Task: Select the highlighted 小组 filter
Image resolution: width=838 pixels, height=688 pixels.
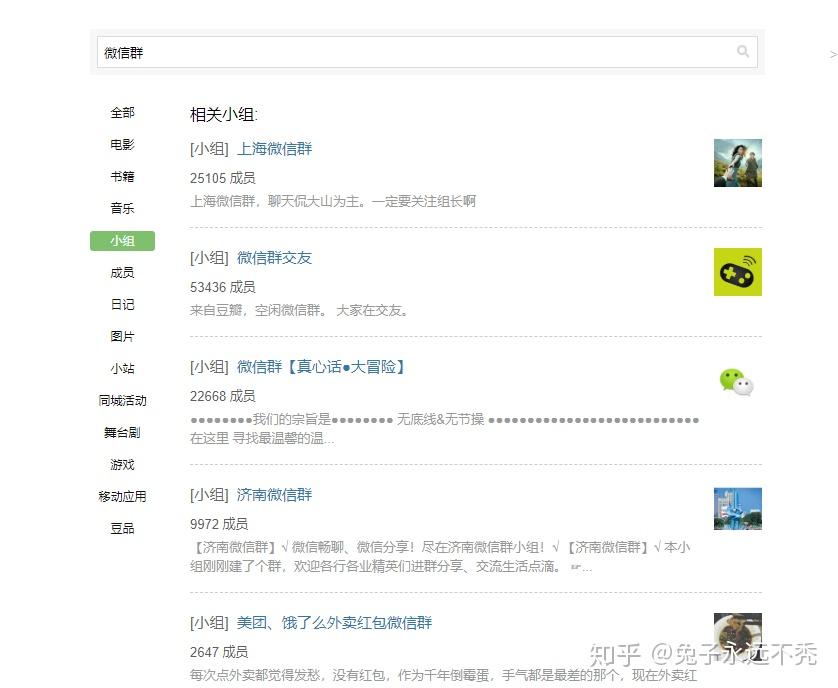Action: click(122, 241)
